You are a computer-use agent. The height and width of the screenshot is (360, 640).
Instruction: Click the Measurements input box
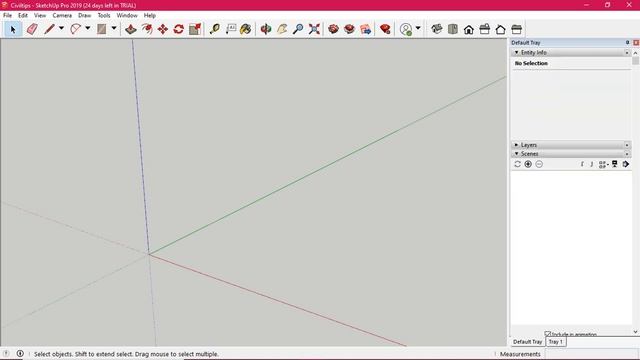tap(591, 354)
